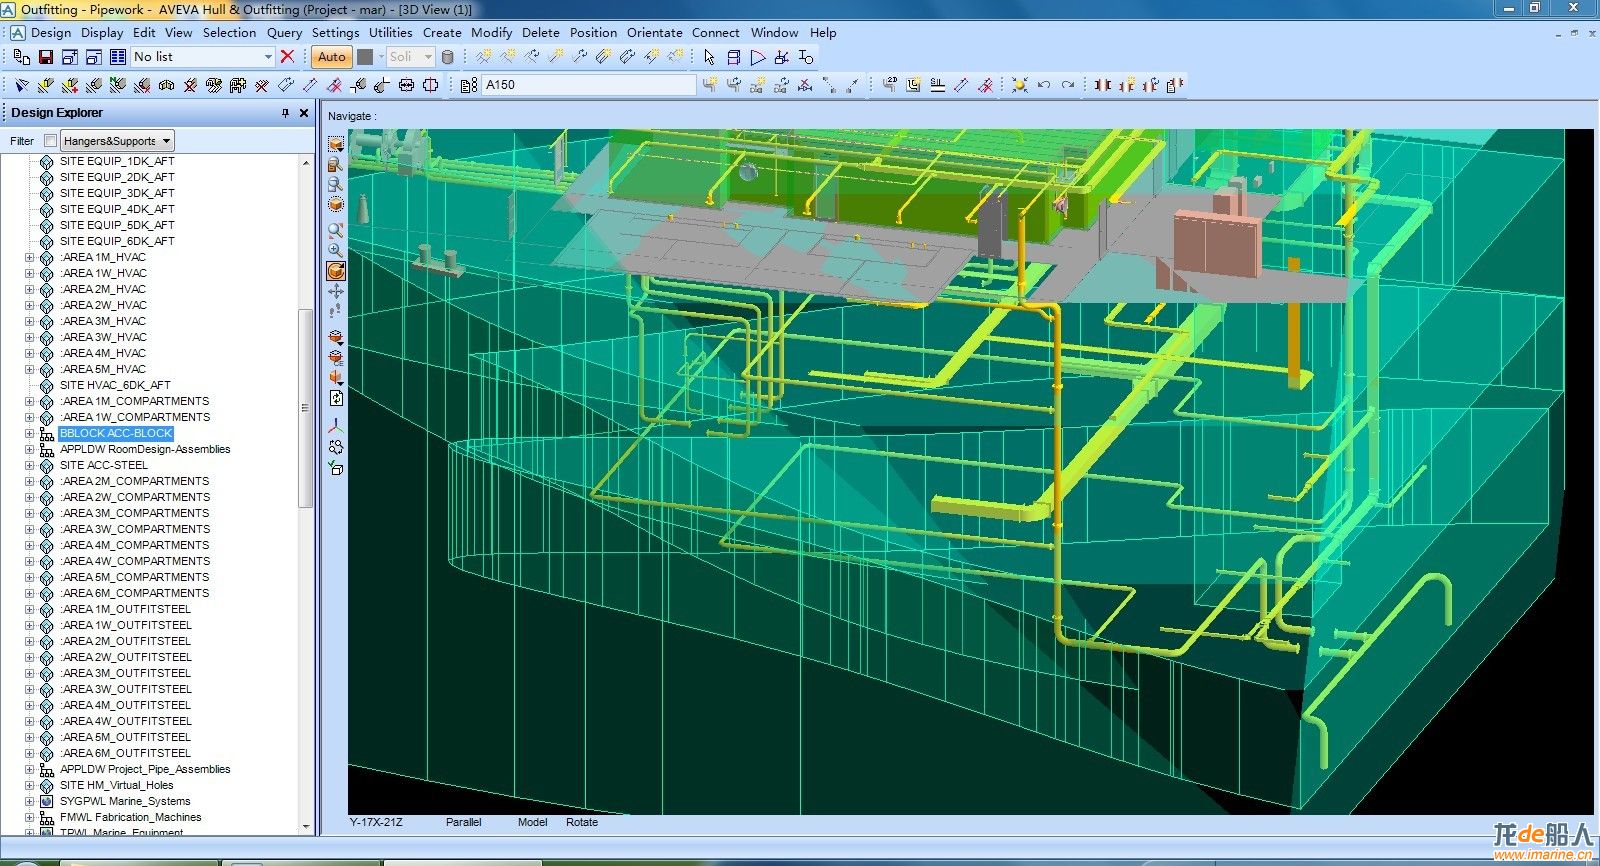
Task: Click the pipe editor arrow icon in second toolbar
Action: tap(22, 85)
